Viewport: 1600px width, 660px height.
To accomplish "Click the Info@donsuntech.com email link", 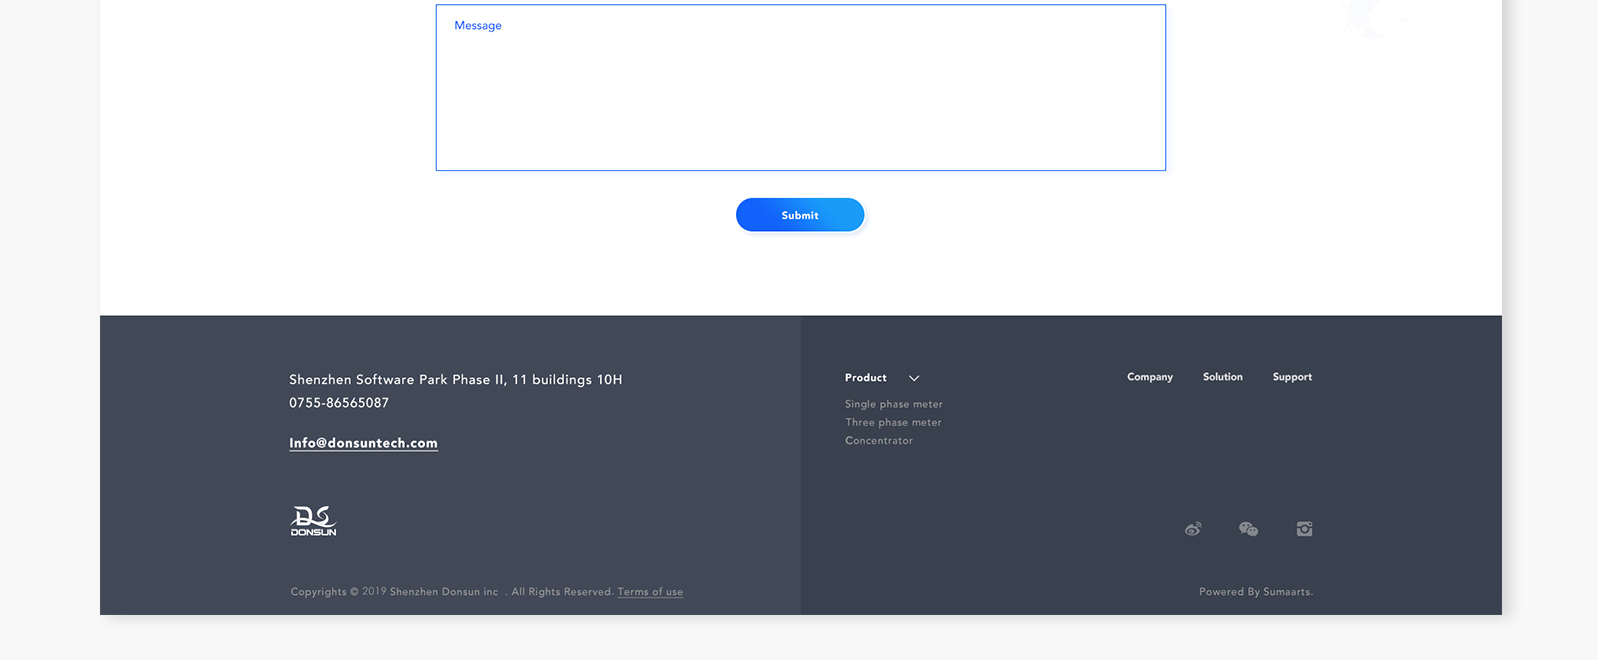I will tap(363, 443).
